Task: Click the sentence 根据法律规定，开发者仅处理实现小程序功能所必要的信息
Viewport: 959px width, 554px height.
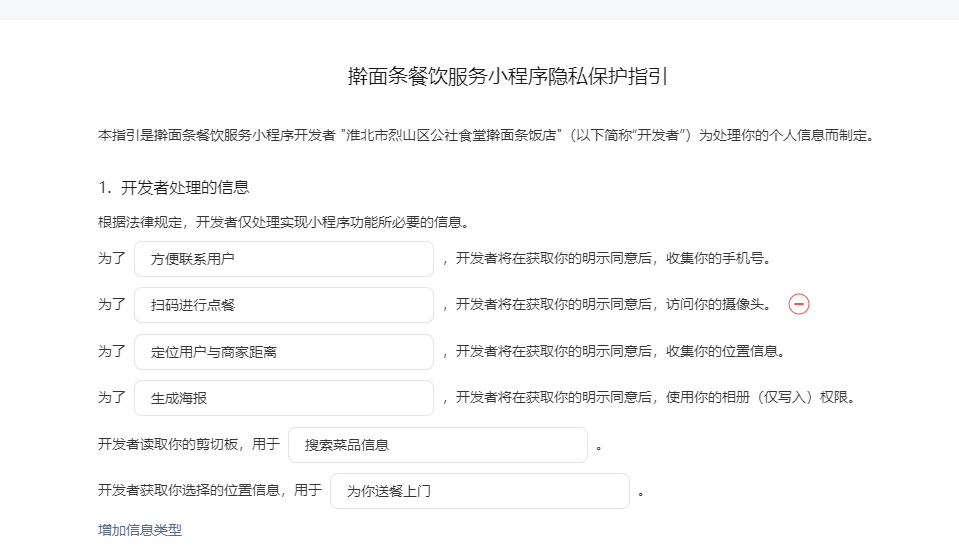Action: pyautogui.click(x=283, y=222)
